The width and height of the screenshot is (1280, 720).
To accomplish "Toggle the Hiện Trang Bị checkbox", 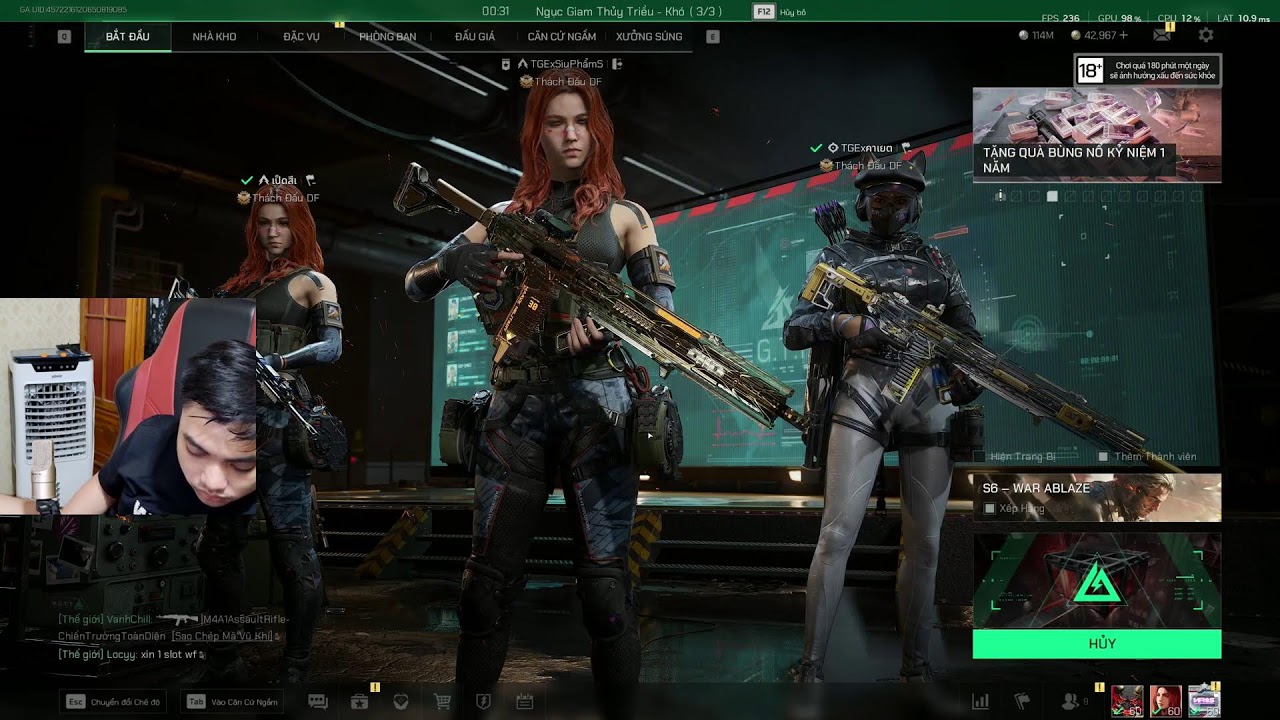I will pos(979,457).
